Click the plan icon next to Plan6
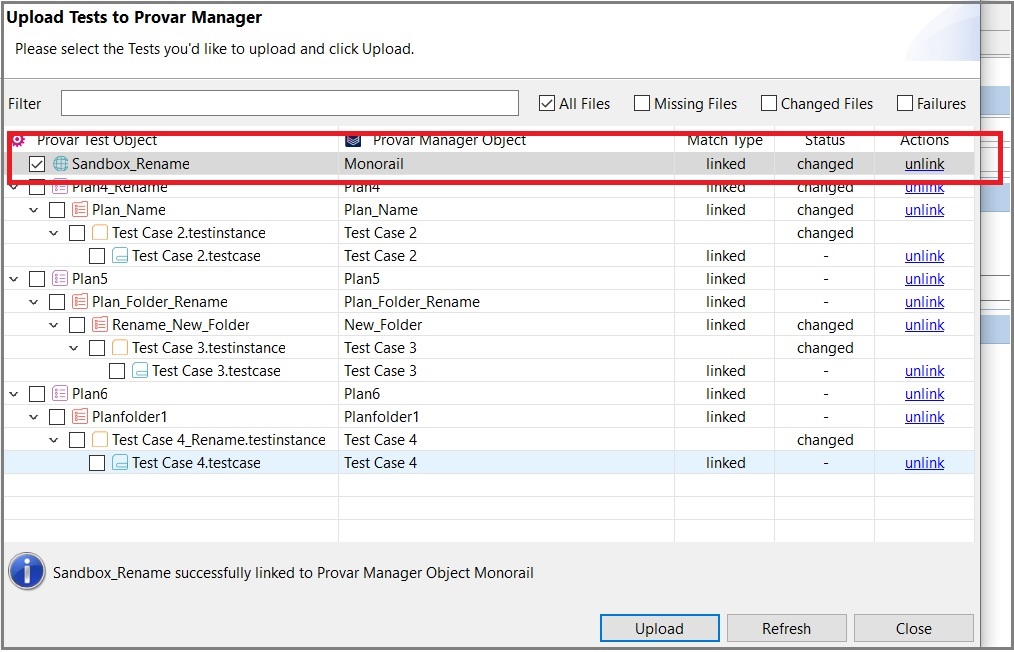The image size is (1014, 652). (60, 394)
